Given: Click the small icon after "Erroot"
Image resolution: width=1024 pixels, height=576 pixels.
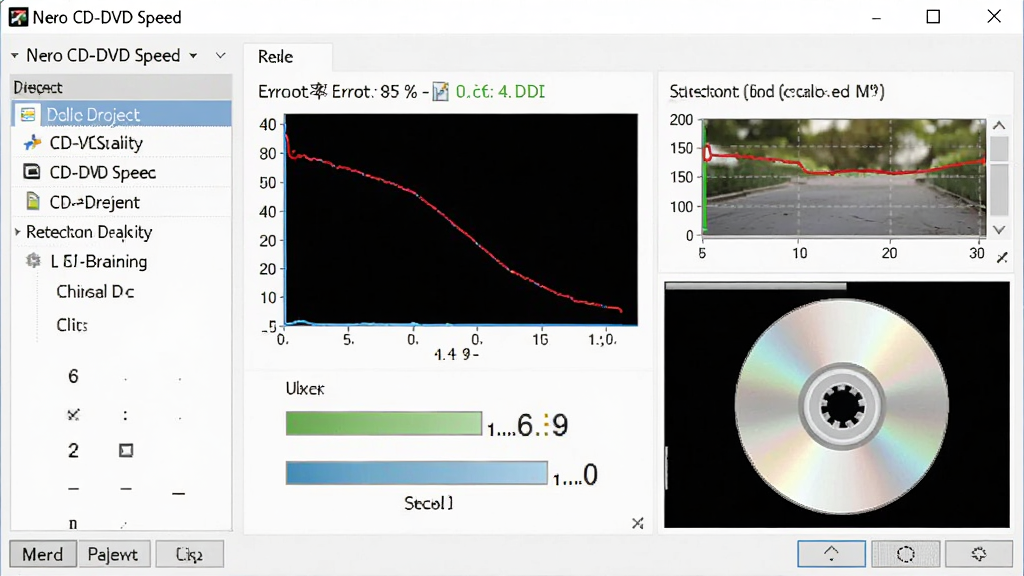Looking at the screenshot, I should 319,91.
